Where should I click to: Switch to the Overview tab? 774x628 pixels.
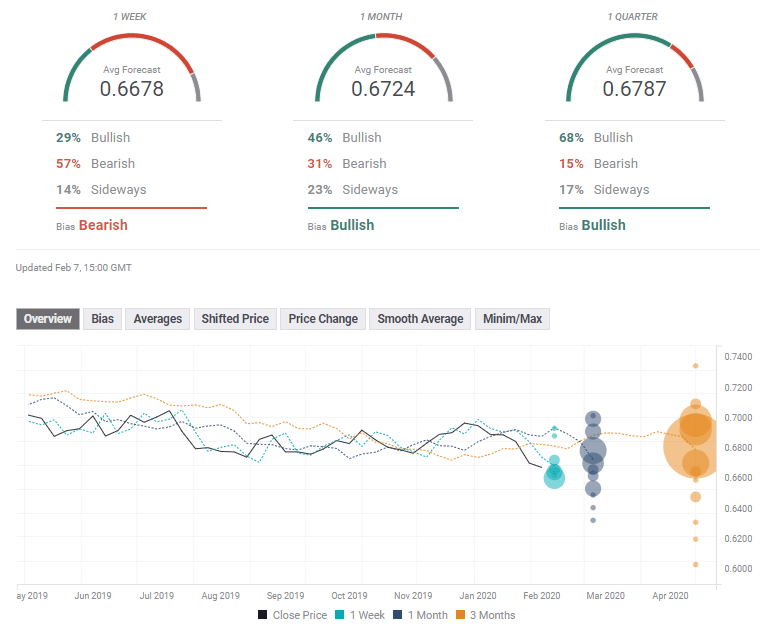48,319
